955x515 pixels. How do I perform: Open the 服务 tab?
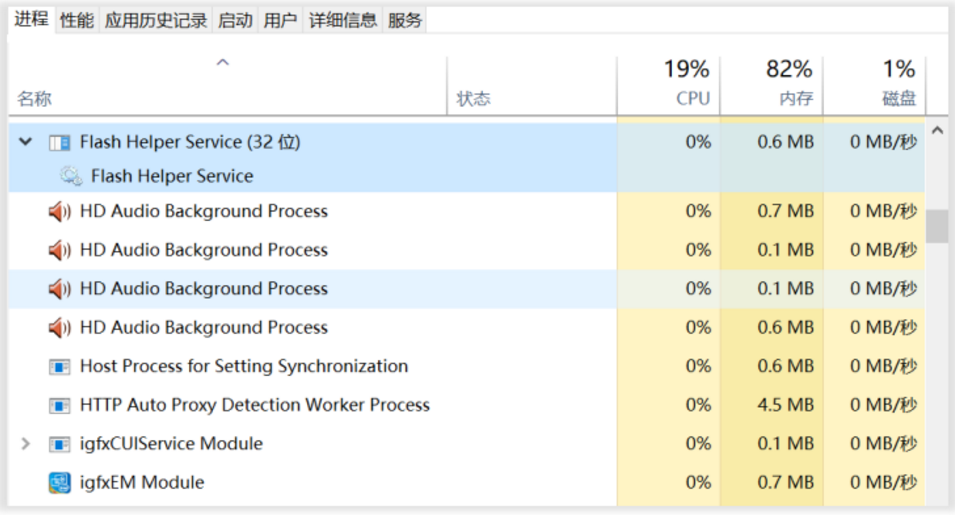pyautogui.click(x=405, y=20)
